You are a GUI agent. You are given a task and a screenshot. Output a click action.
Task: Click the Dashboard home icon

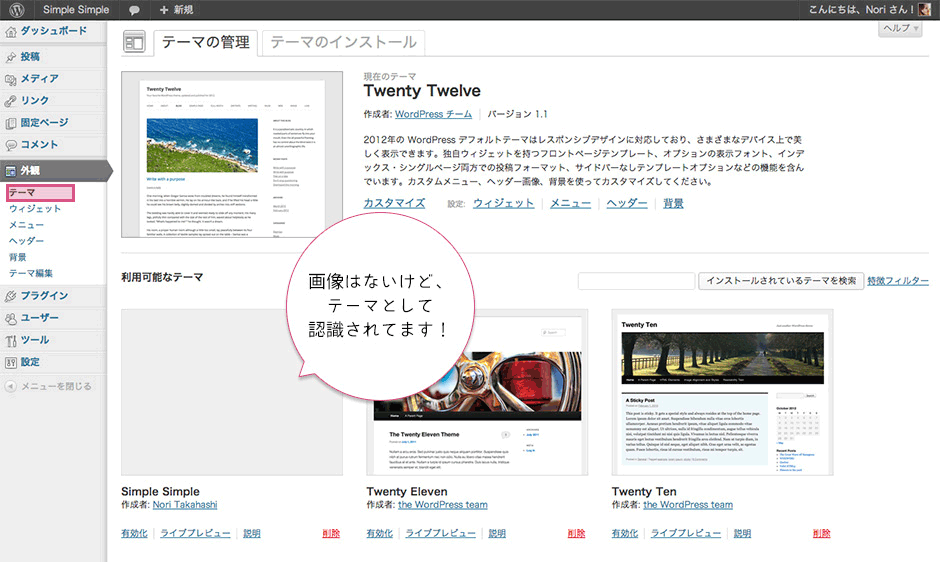(11, 32)
